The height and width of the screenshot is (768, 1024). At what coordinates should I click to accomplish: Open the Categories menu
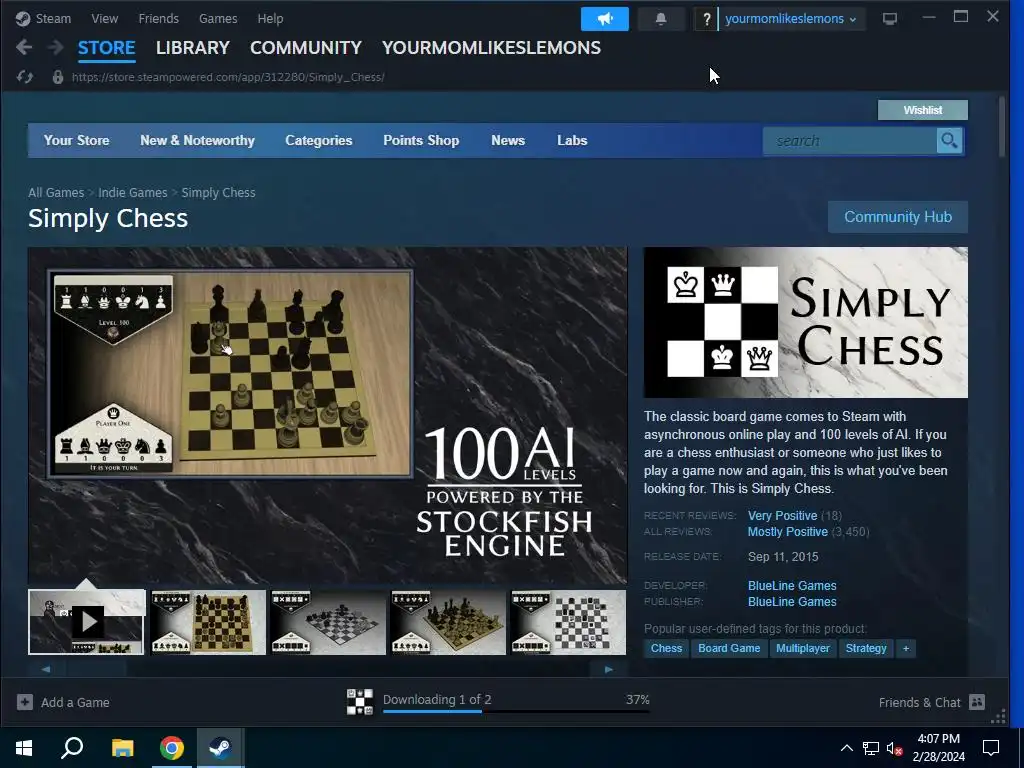(319, 140)
